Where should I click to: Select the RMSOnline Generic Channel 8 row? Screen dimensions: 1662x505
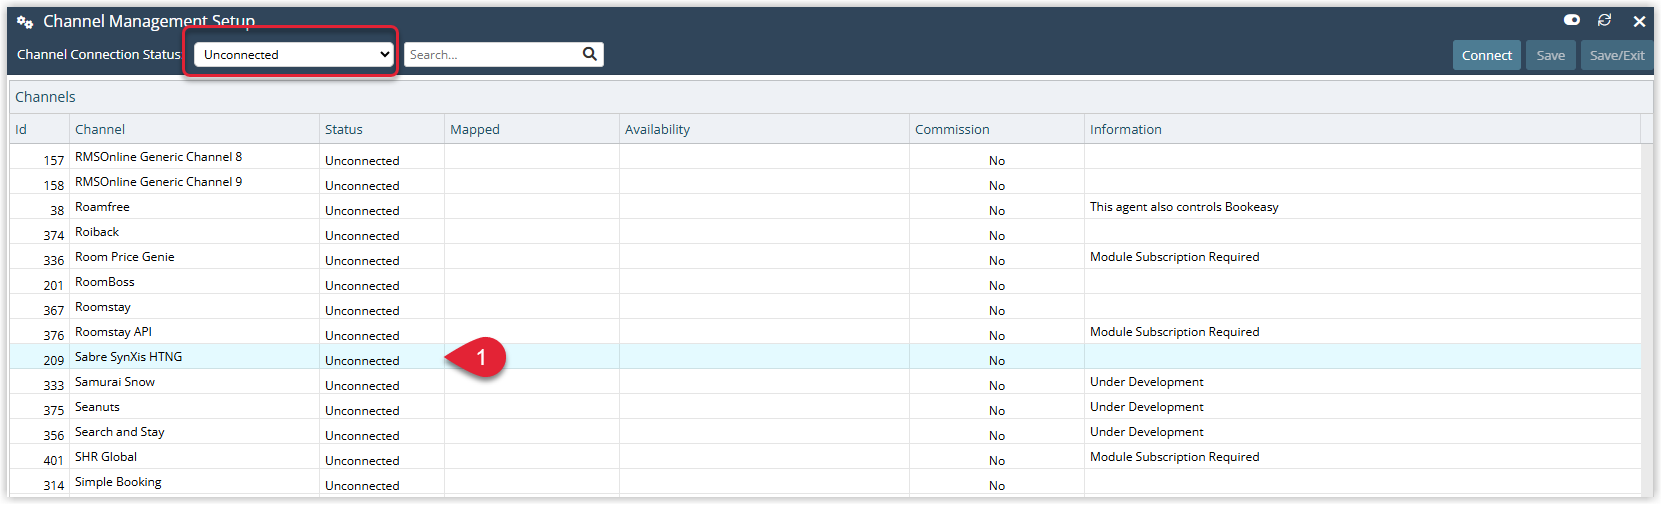tap(825, 157)
